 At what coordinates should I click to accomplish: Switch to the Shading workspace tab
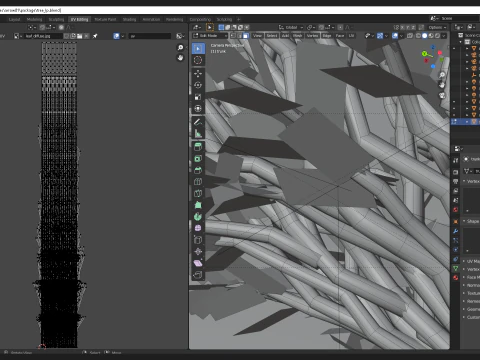(129, 19)
